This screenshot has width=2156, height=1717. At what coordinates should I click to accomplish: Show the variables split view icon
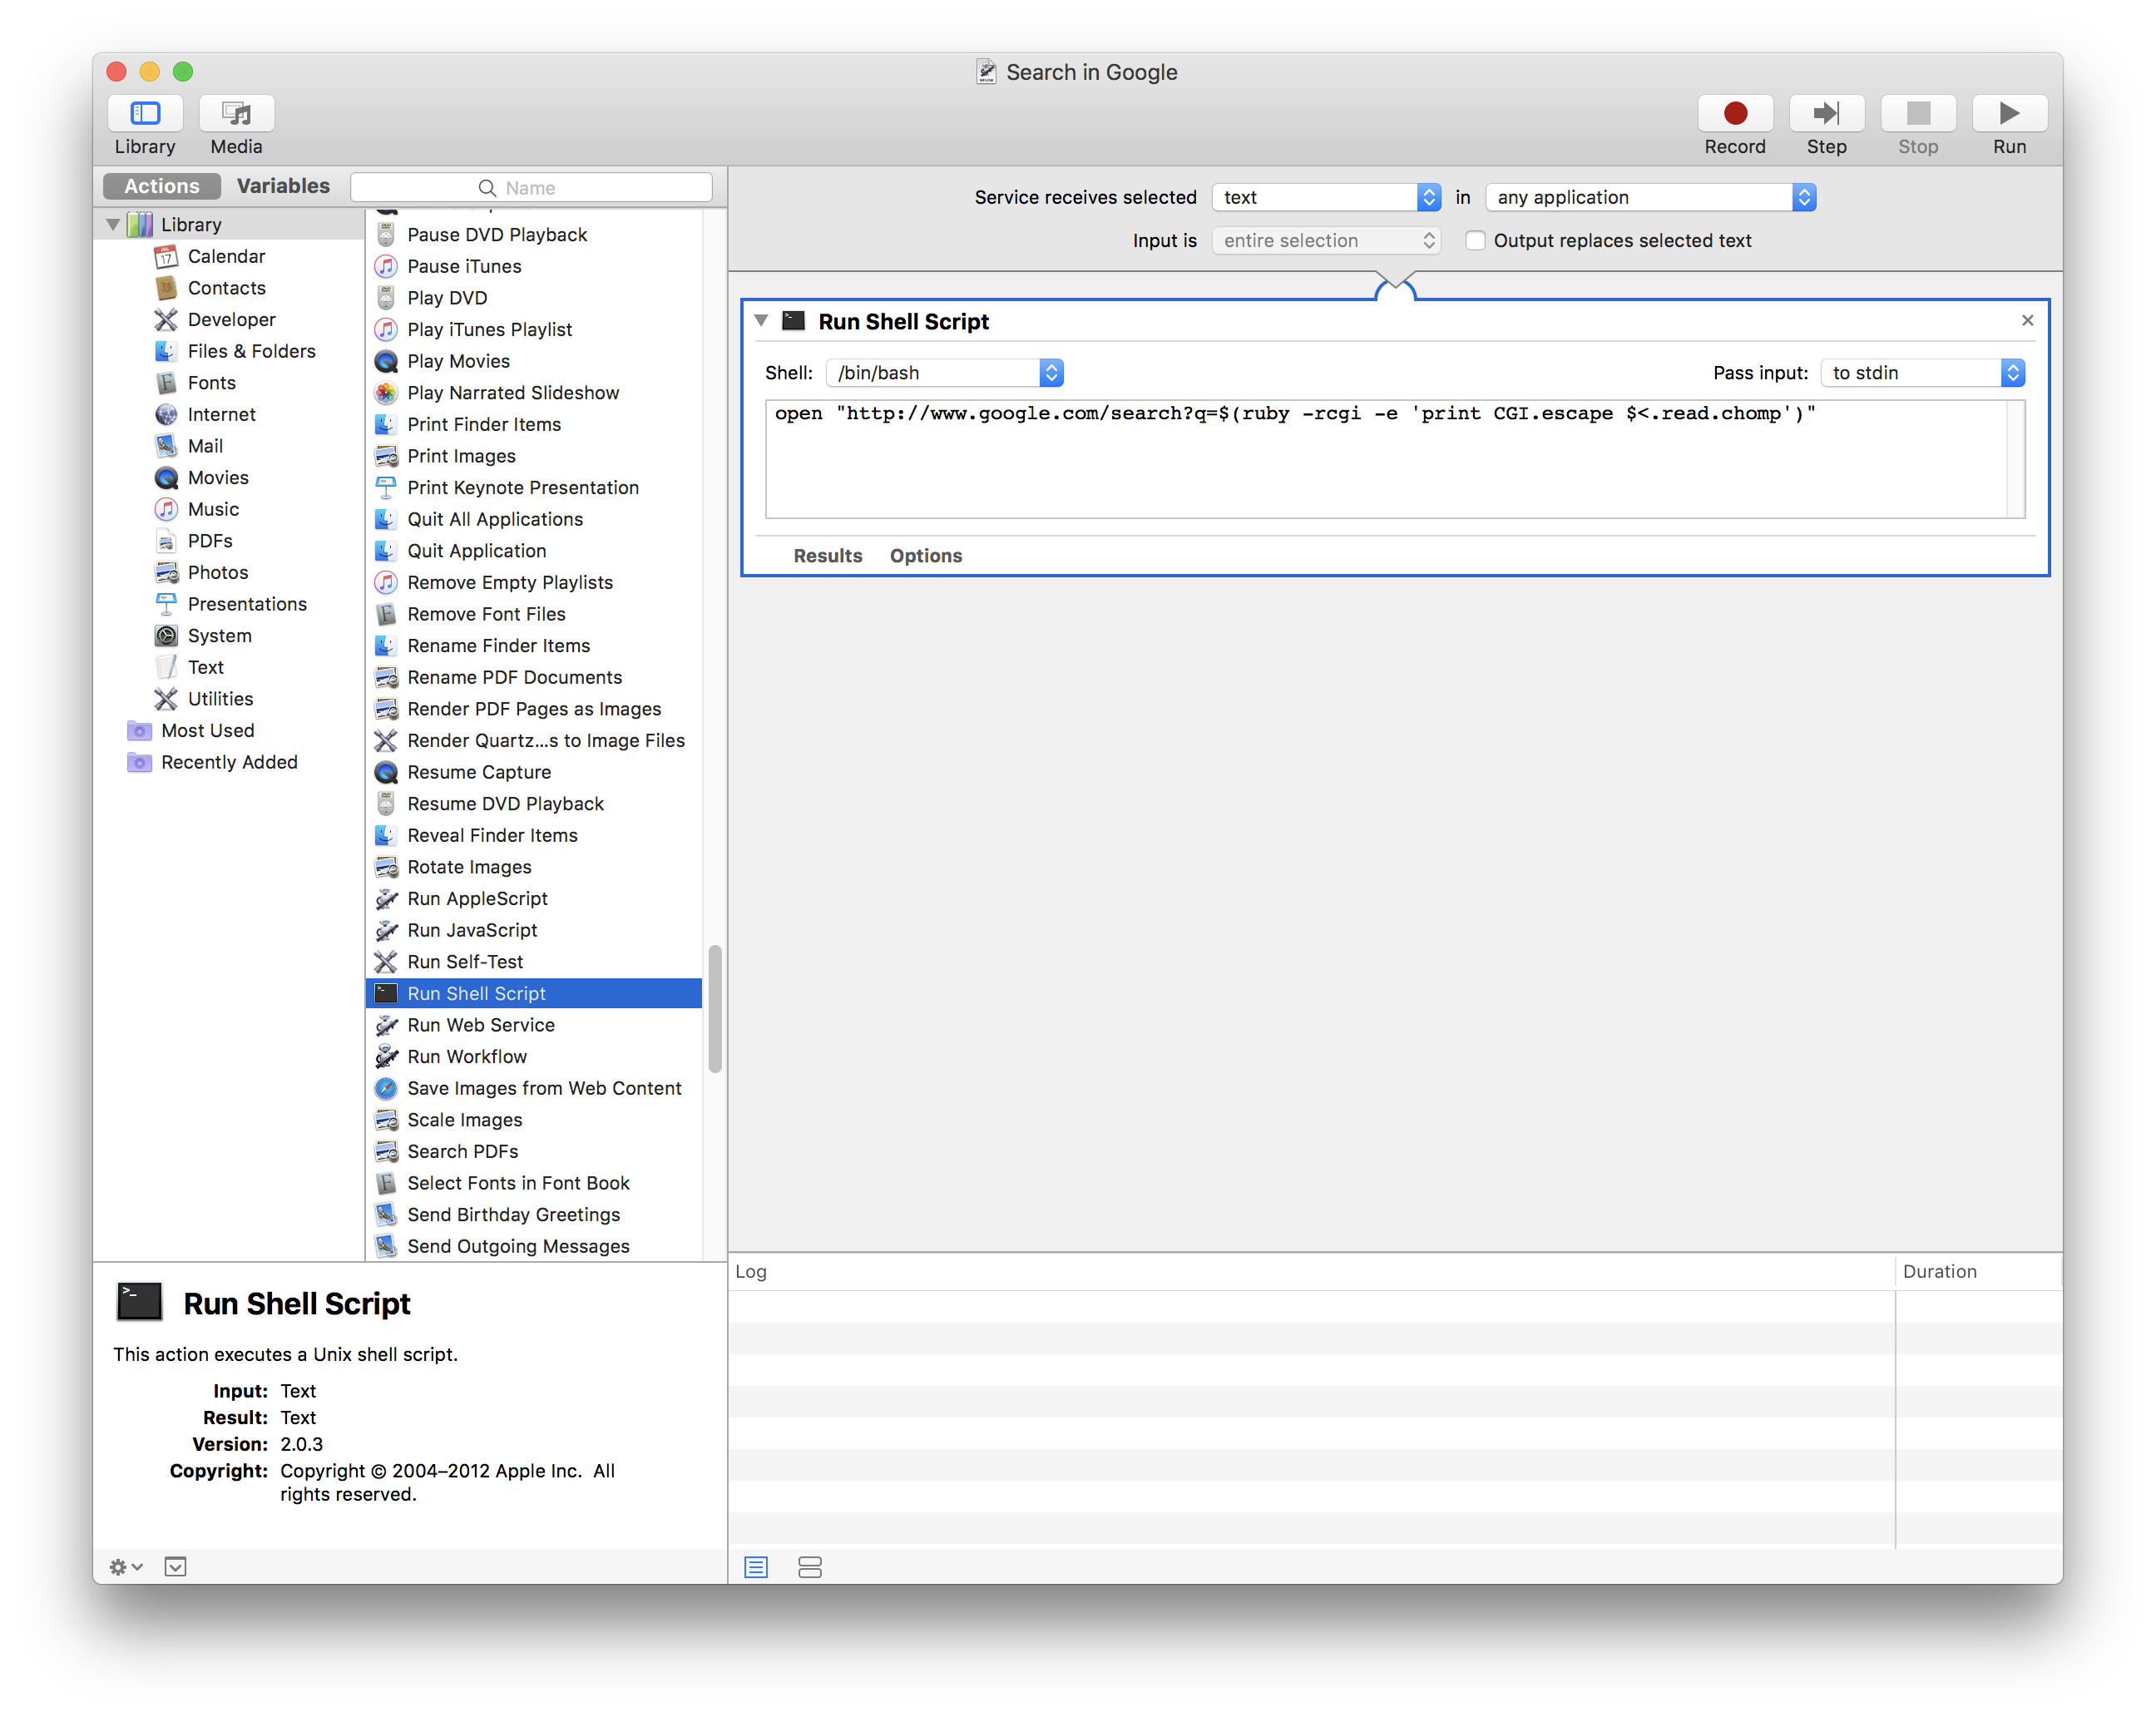tap(809, 1567)
